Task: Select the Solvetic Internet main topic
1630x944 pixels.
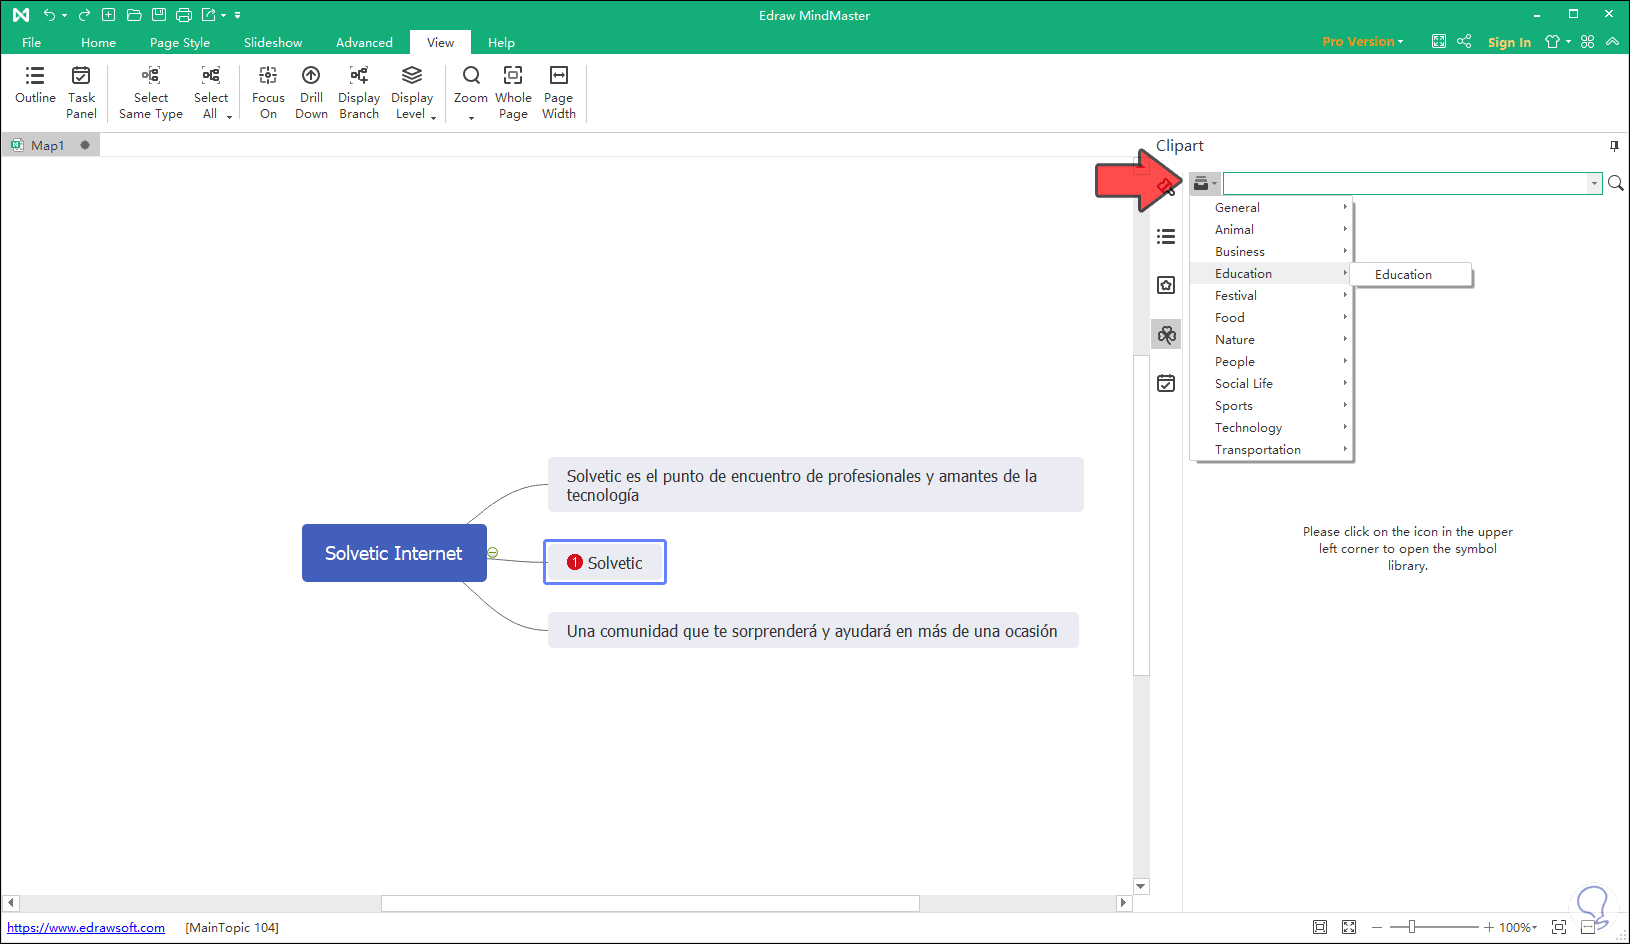Action: pos(394,553)
